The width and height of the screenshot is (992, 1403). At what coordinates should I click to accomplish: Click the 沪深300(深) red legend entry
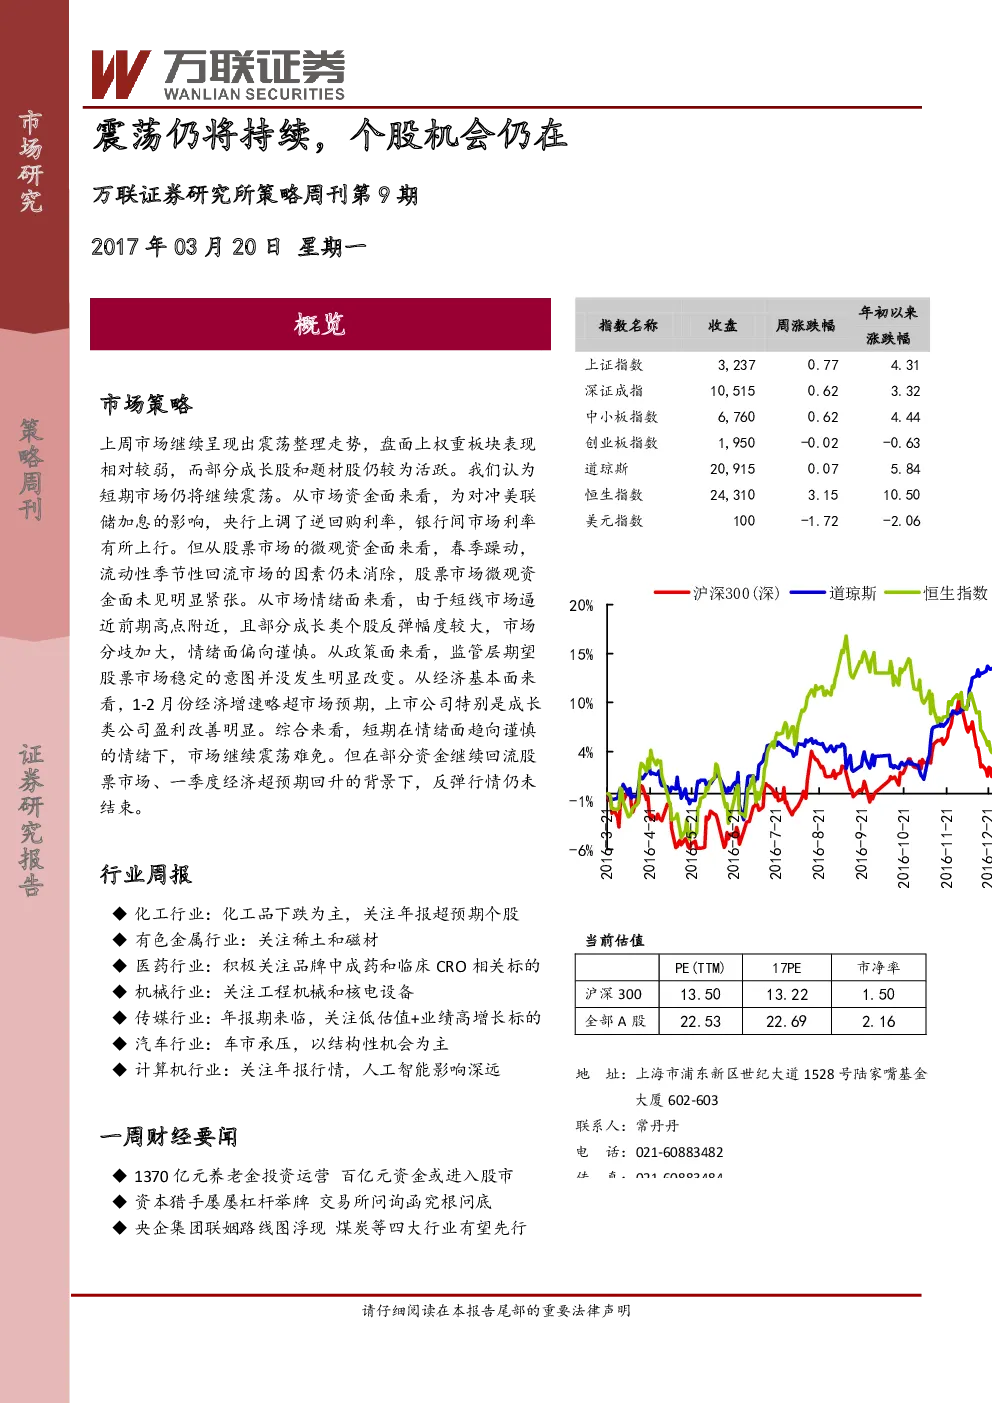pos(717,593)
